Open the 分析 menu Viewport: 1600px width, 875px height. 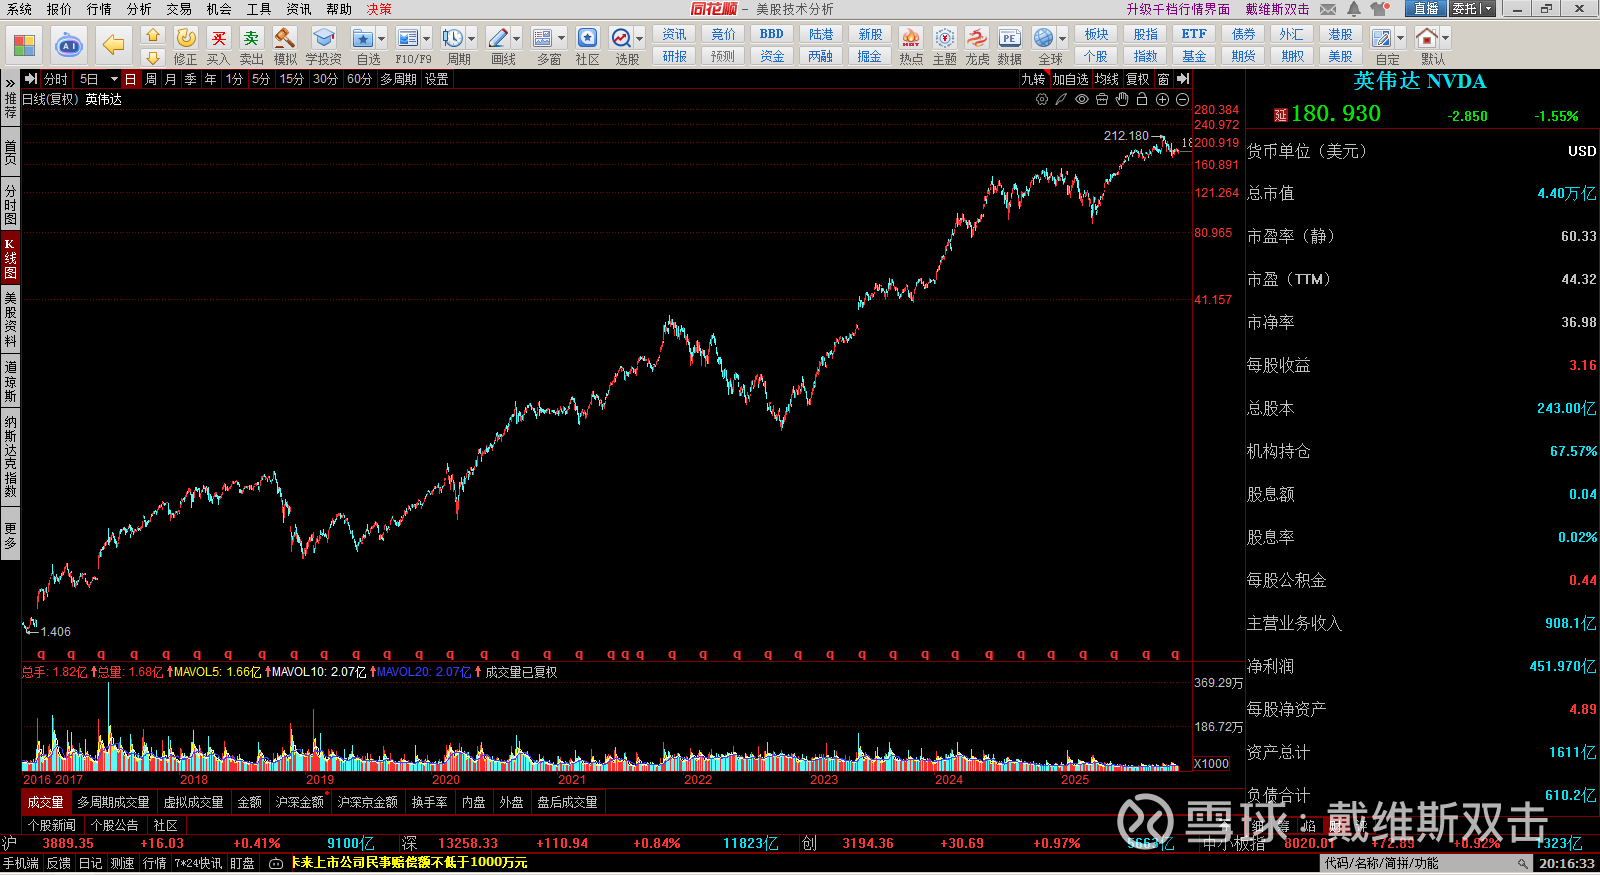[139, 9]
